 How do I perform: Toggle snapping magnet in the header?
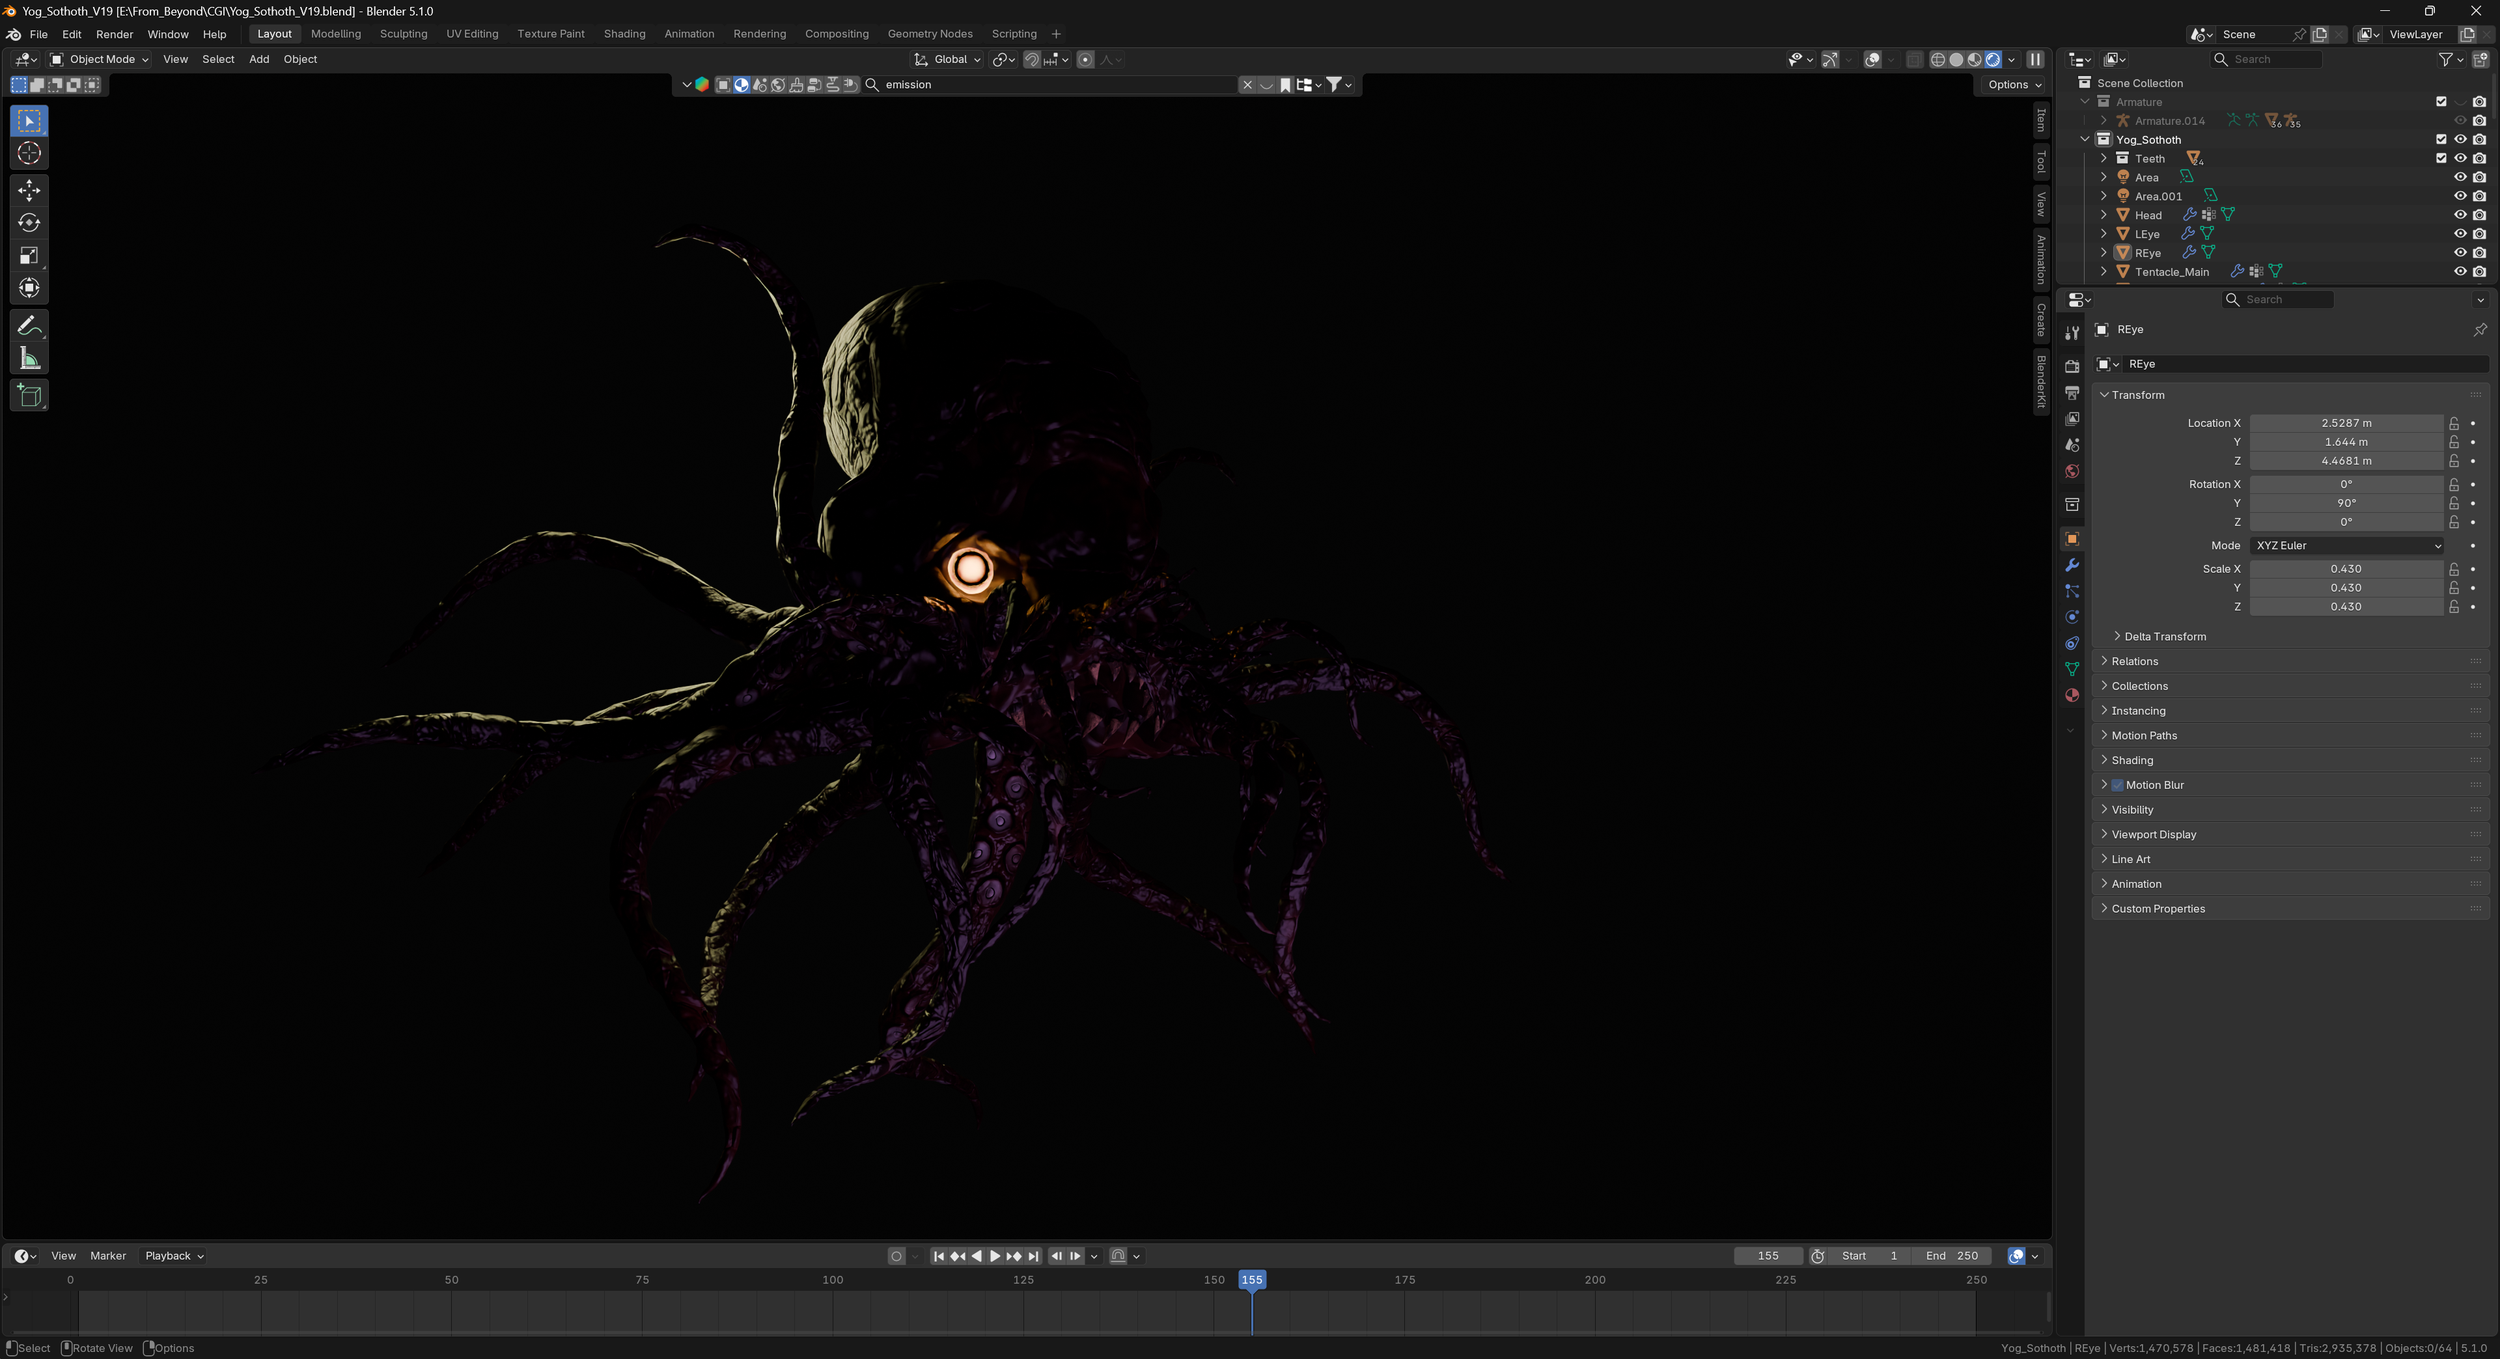[1032, 59]
